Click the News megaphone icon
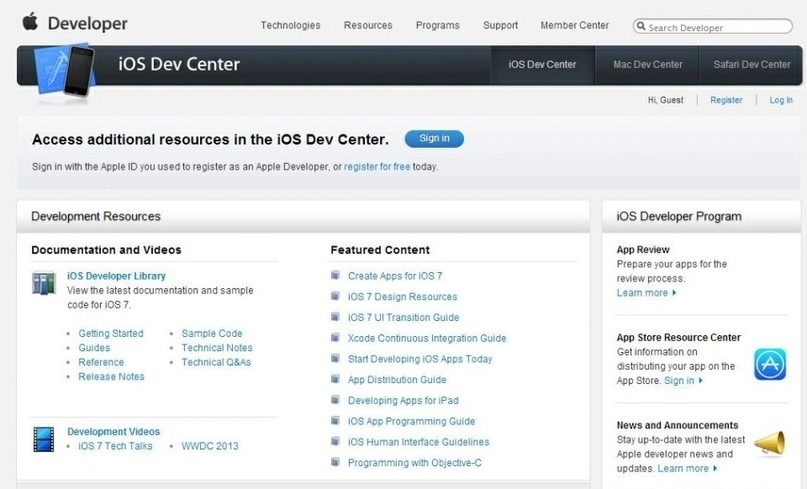This screenshot has width=807, height=489. (770, 444)
